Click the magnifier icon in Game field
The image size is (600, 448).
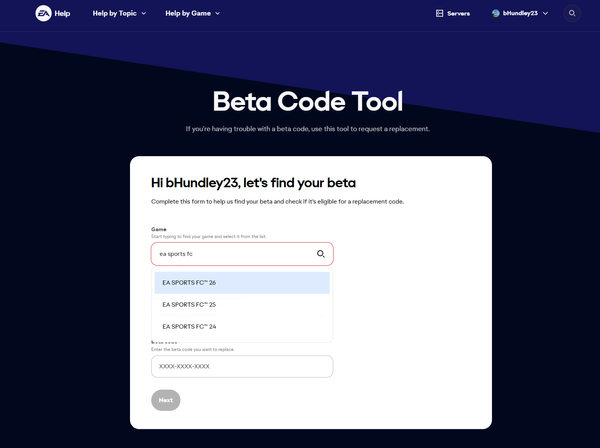(x=321, y=254)
